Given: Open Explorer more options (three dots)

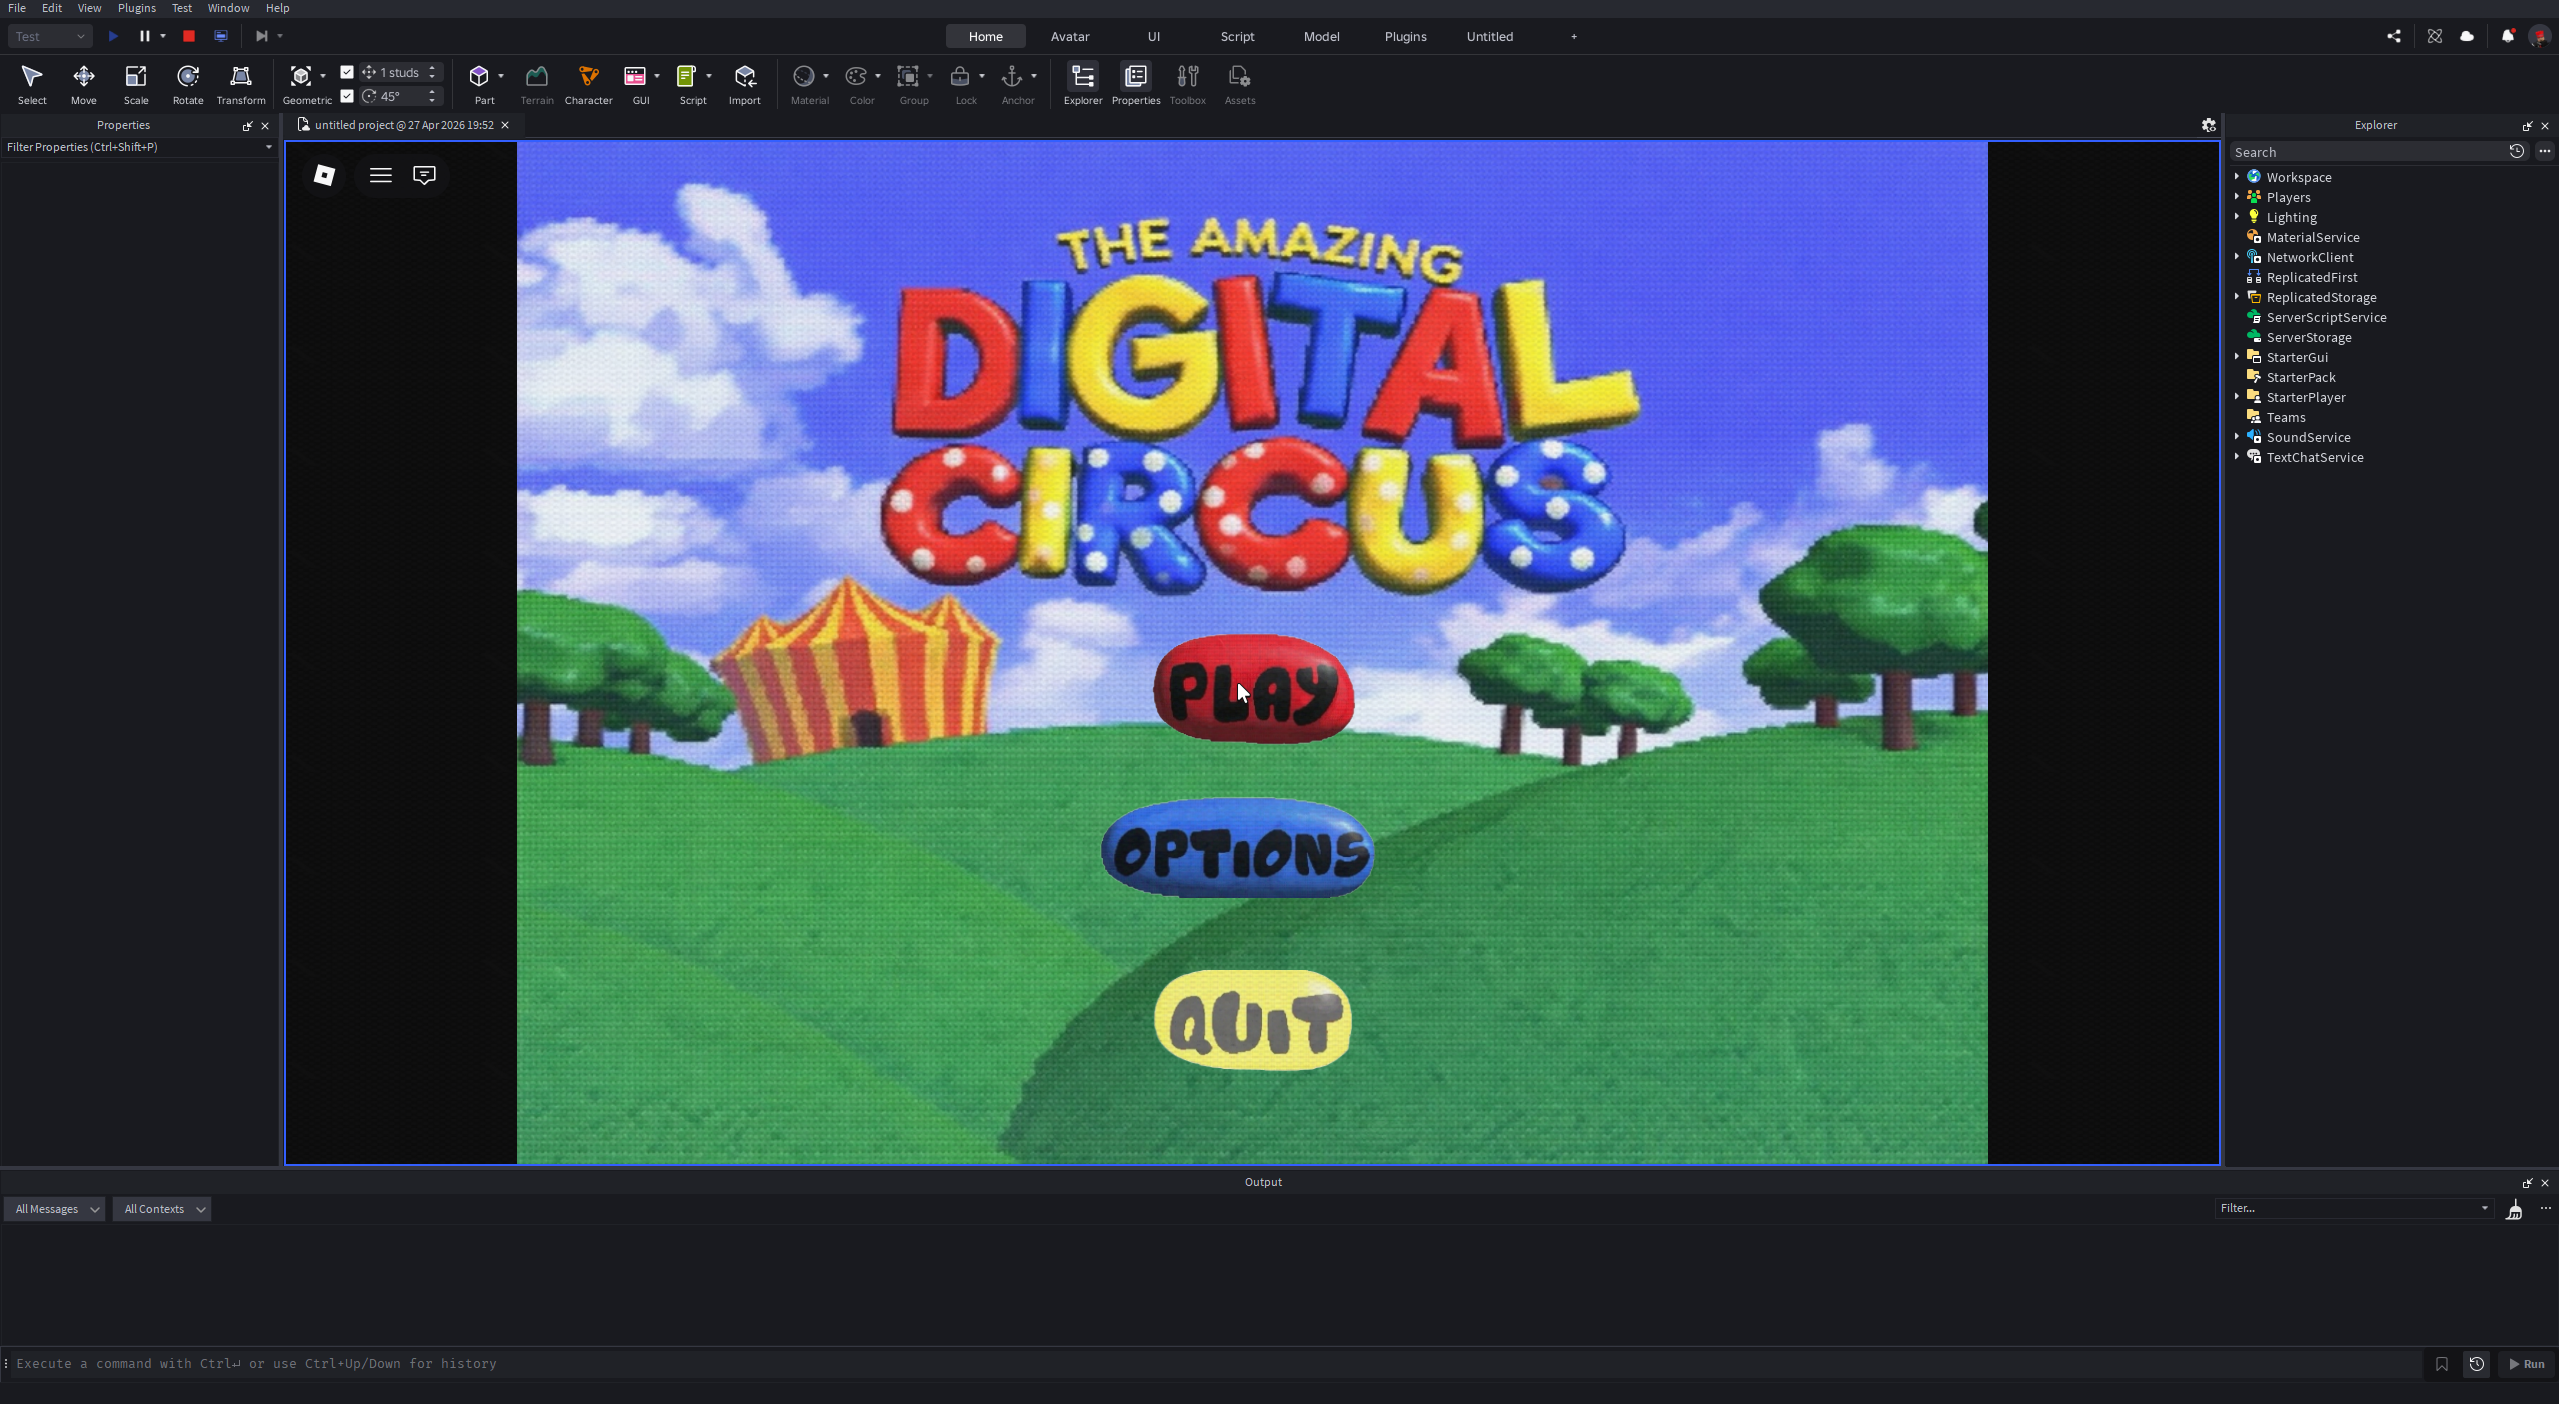Looking at the screenshot, I should (x=2545, y=152).
